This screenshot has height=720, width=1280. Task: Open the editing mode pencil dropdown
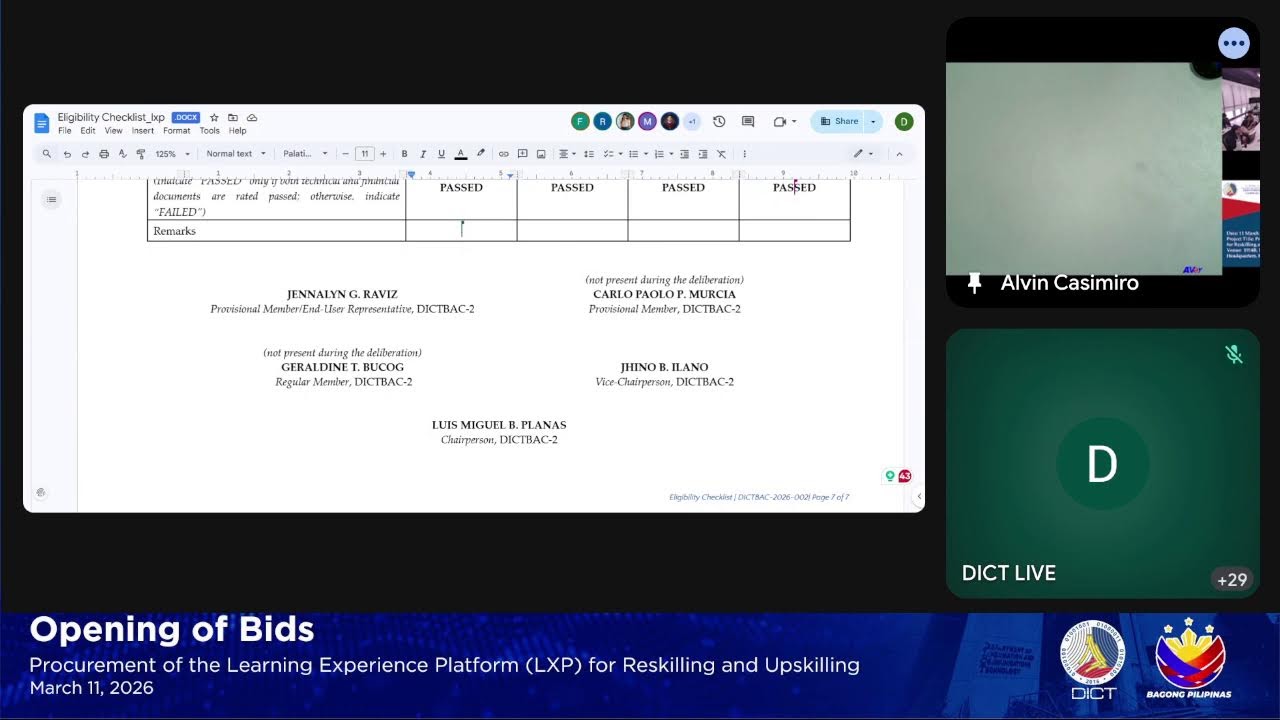pyautogui.click(x=863, y=154)
